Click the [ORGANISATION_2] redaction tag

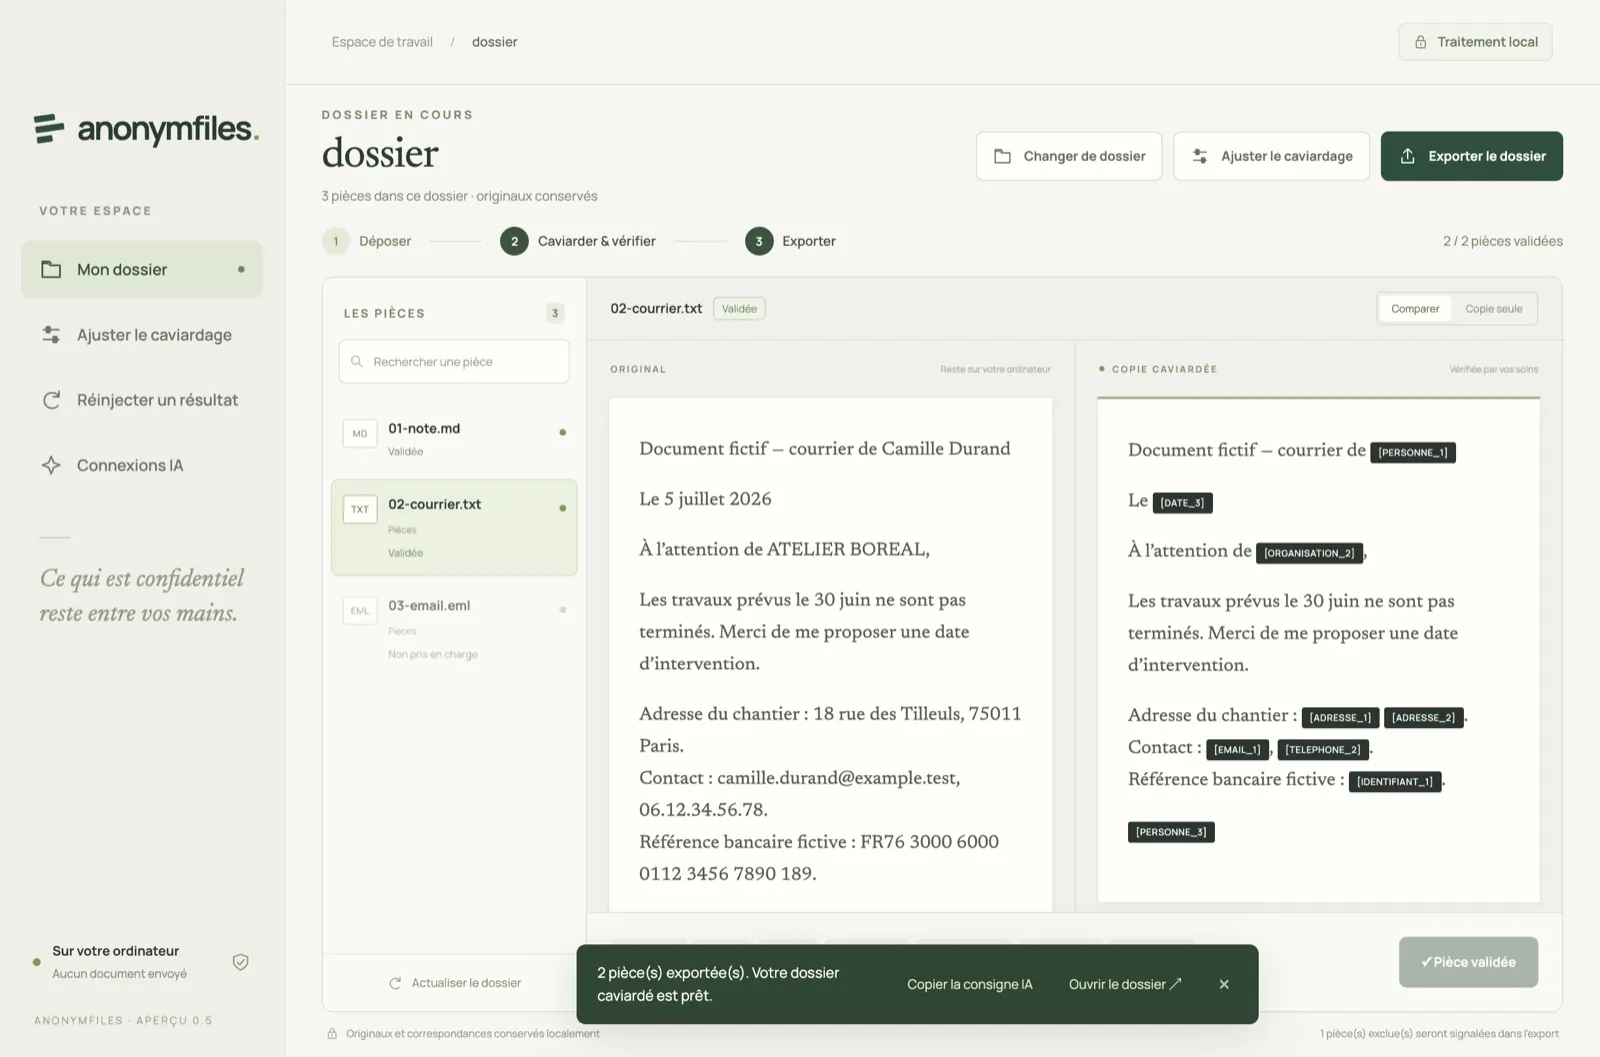[1309, 552]
